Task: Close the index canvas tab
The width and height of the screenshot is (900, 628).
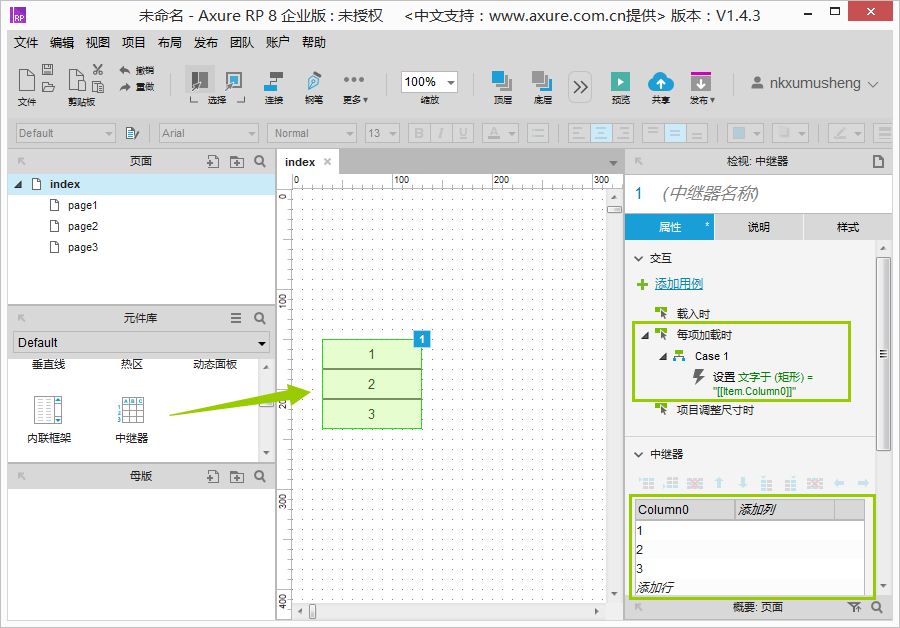Action: click(x=327, y=162)
